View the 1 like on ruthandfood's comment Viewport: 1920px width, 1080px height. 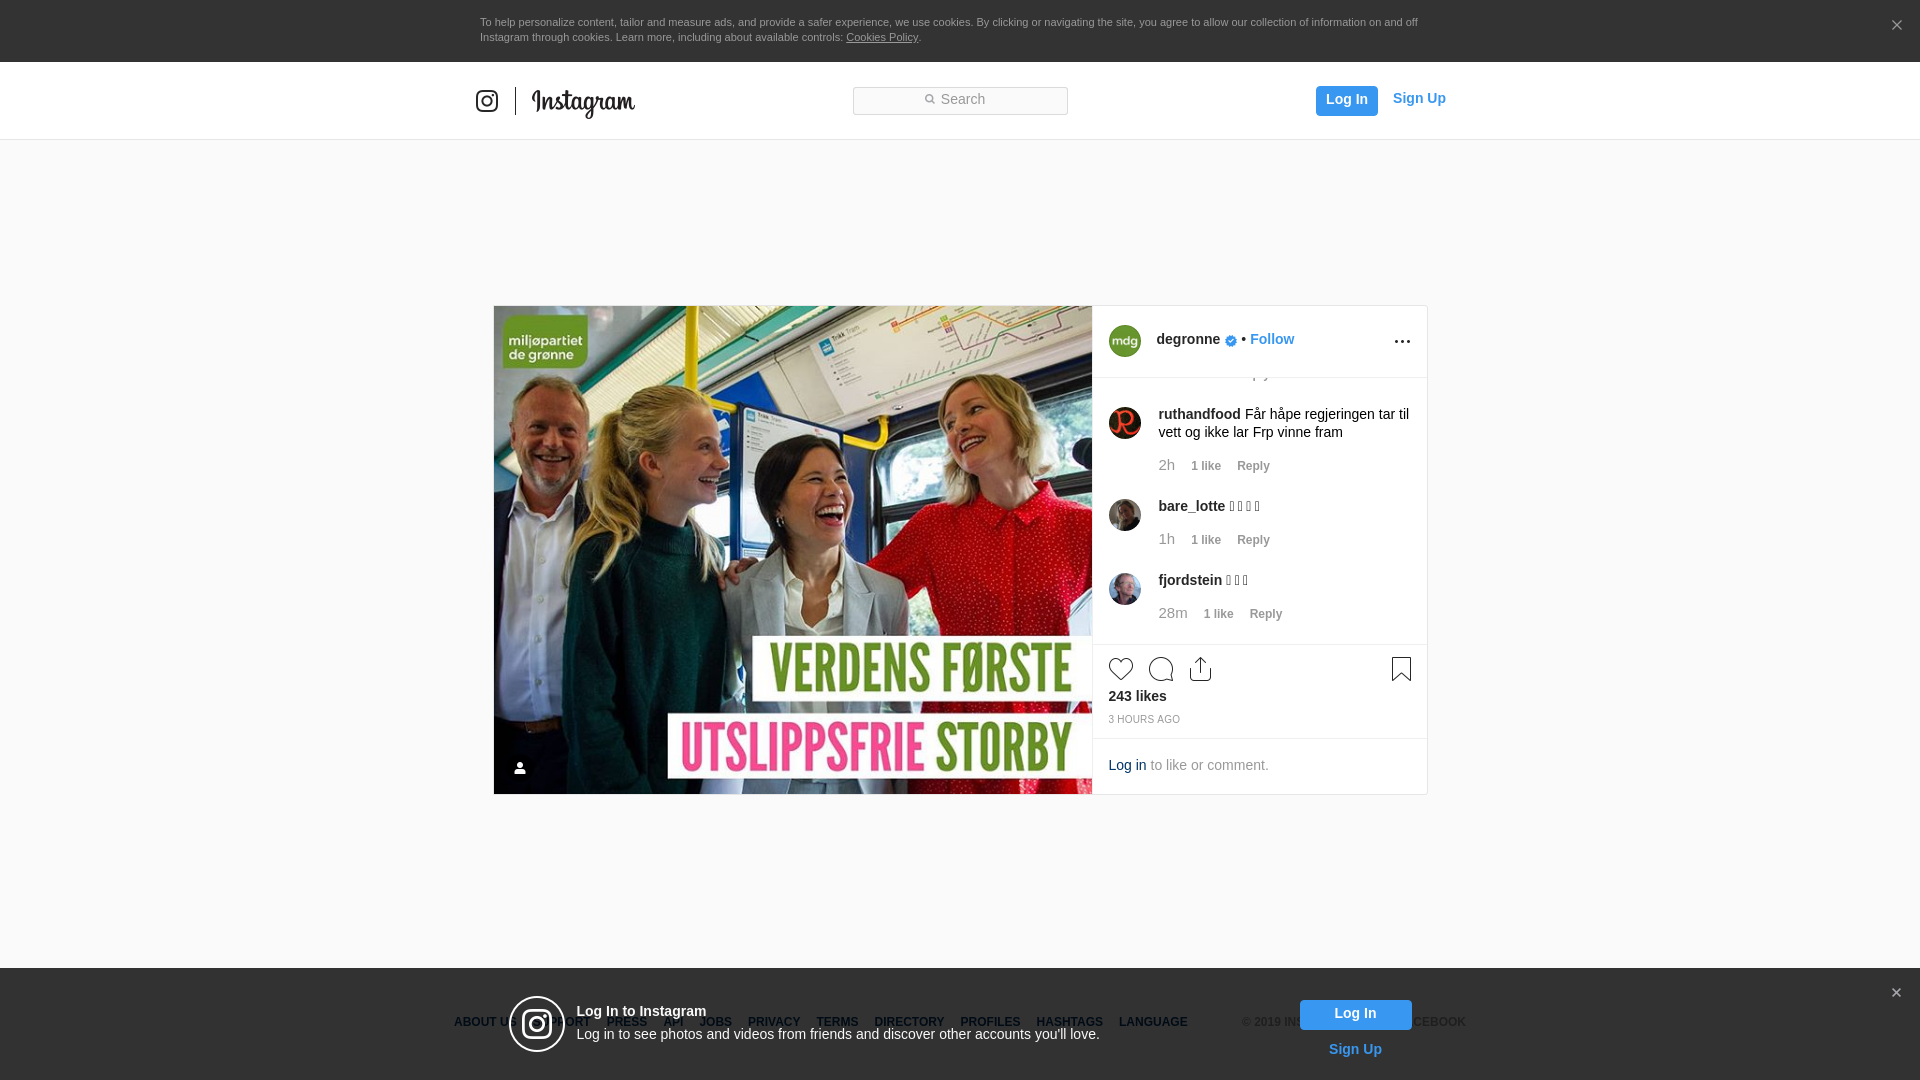1206,466
